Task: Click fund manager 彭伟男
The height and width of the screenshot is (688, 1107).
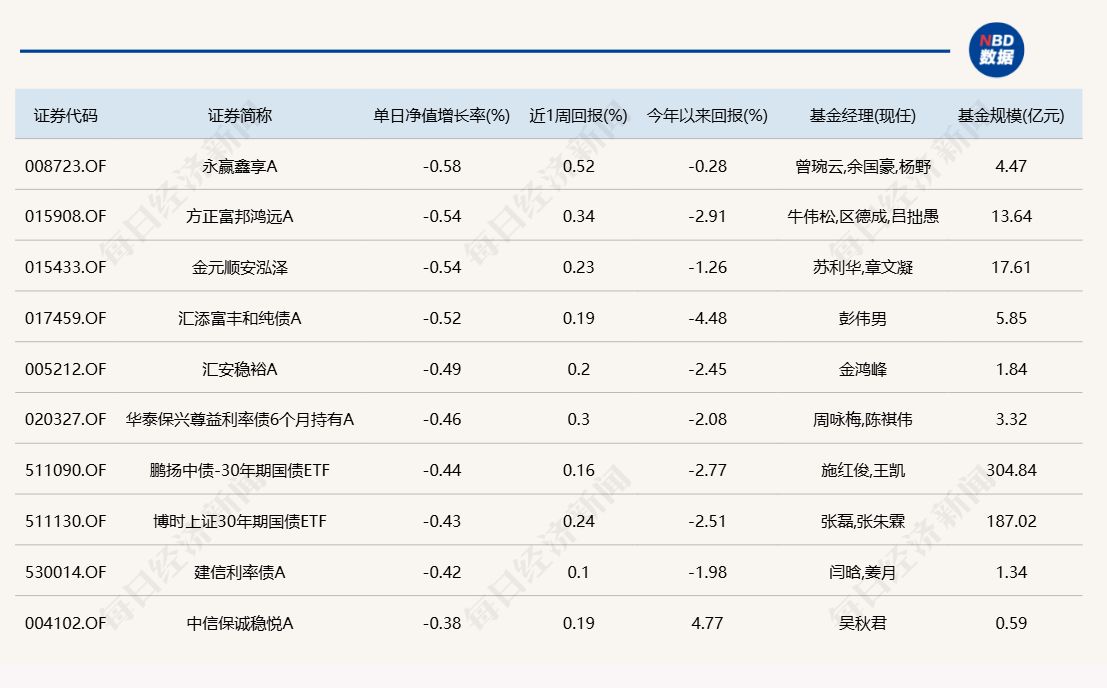Action: coord(862,318)
